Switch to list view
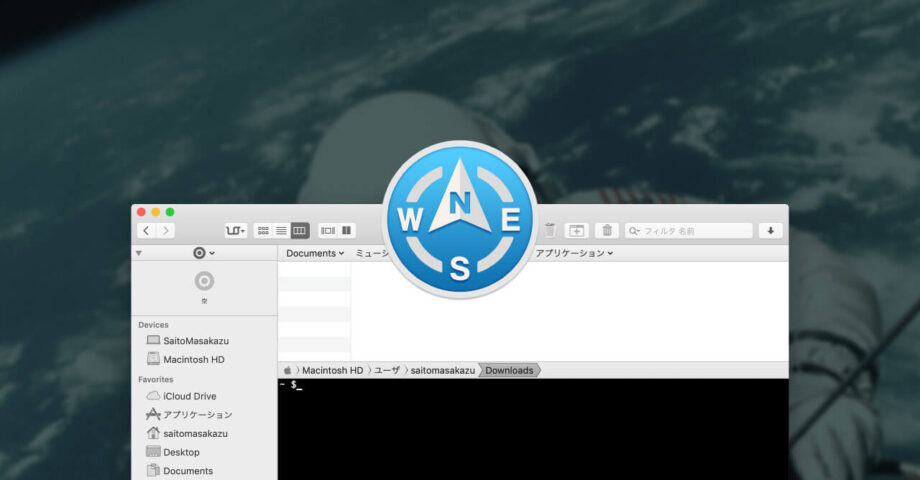 281,231
